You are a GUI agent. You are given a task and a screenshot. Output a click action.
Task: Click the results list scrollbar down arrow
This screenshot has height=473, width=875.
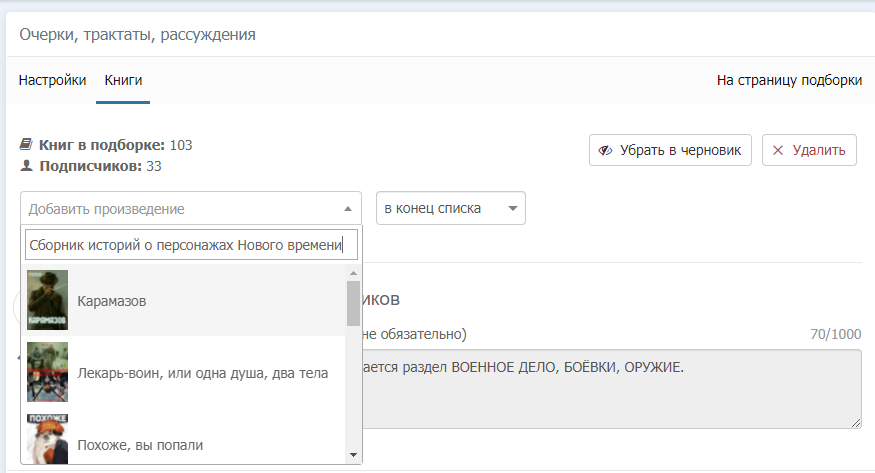click(x=353, y=455)
